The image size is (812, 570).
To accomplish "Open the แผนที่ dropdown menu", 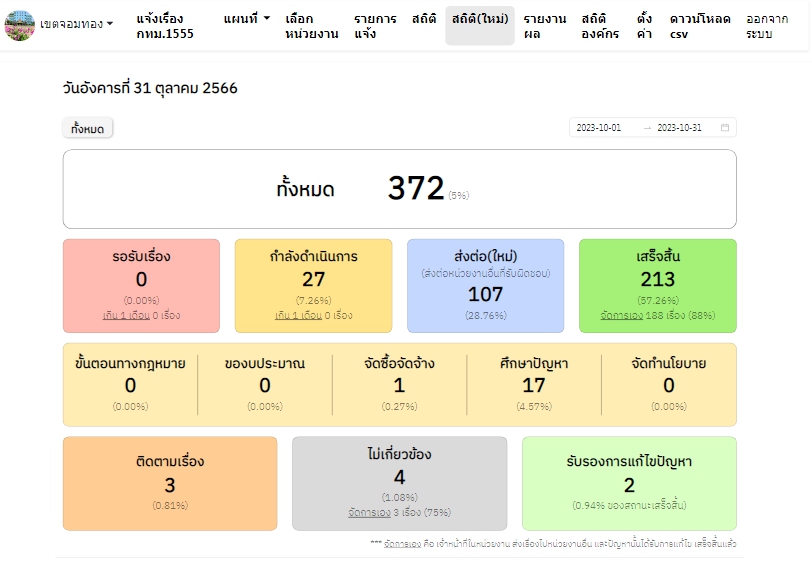I will (x=246, y=19).
